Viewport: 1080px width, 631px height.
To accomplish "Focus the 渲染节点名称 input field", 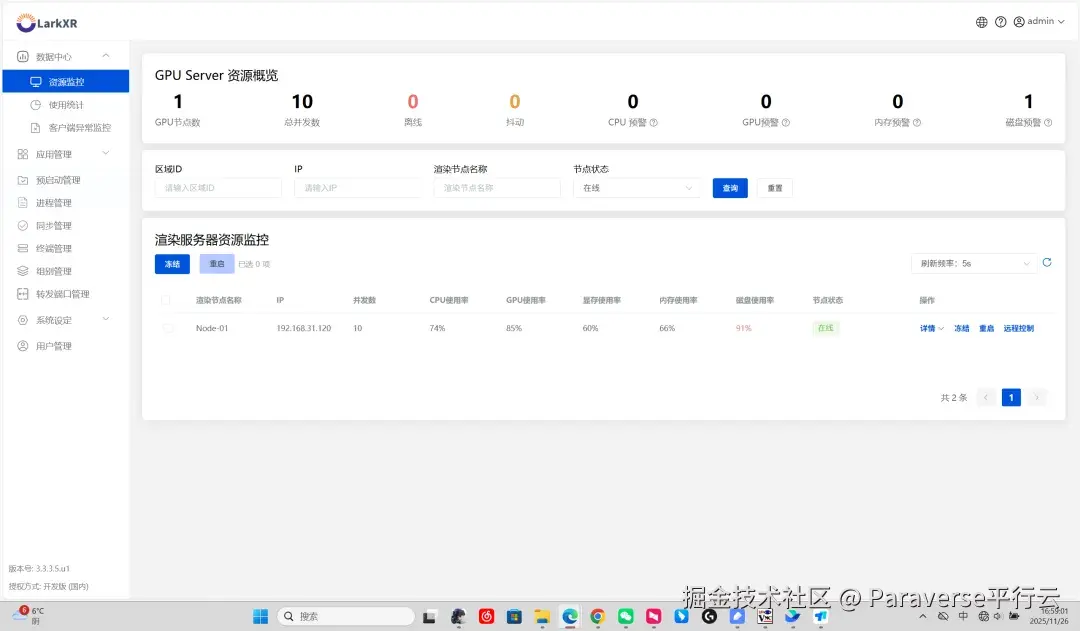I will (x=497, y=188).
